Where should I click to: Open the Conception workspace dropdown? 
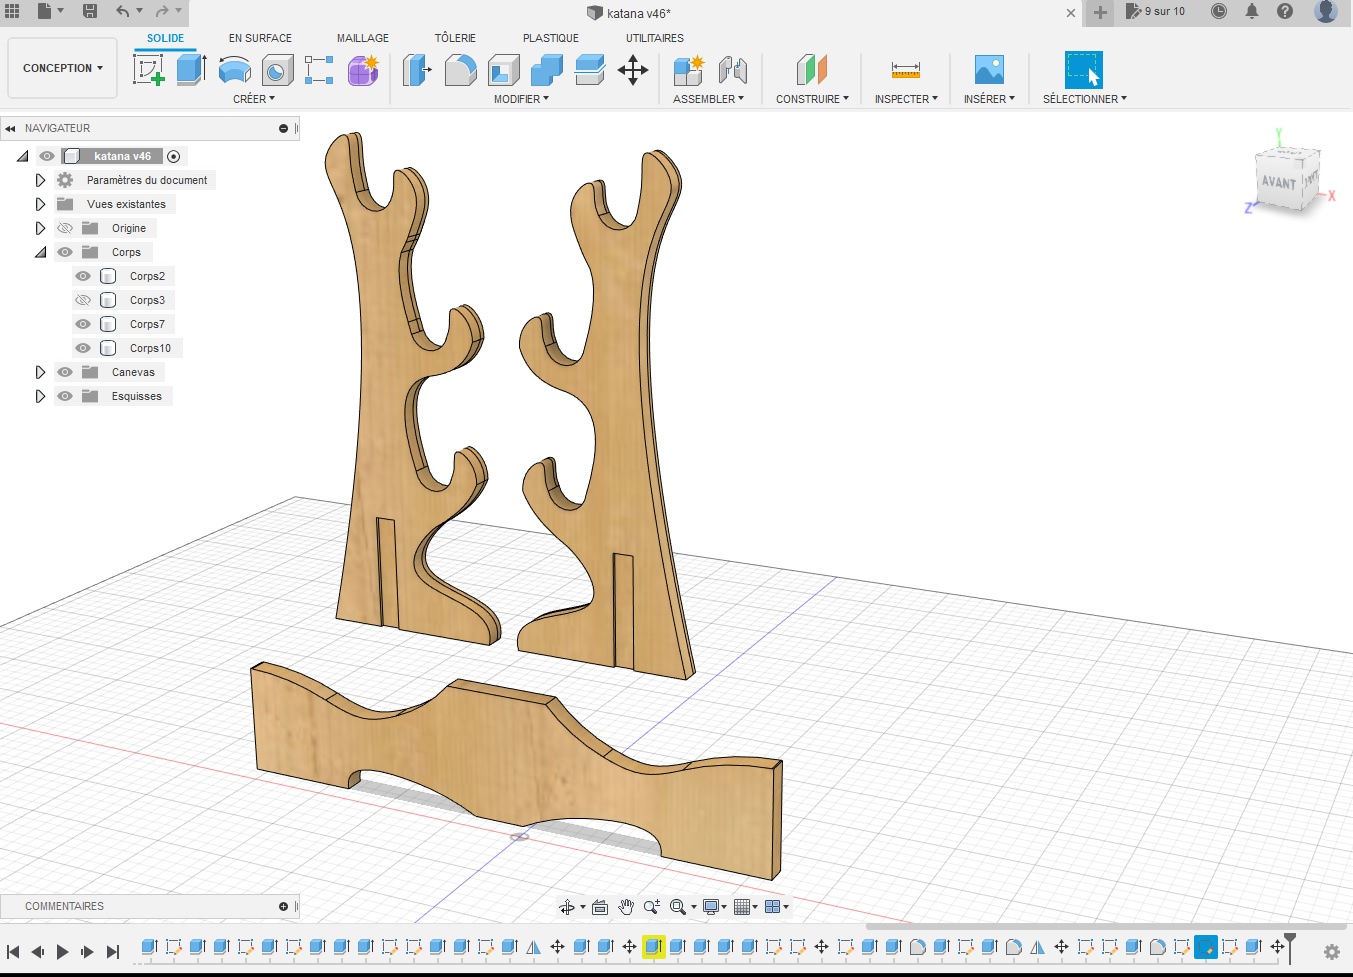(x=62, y=68)
